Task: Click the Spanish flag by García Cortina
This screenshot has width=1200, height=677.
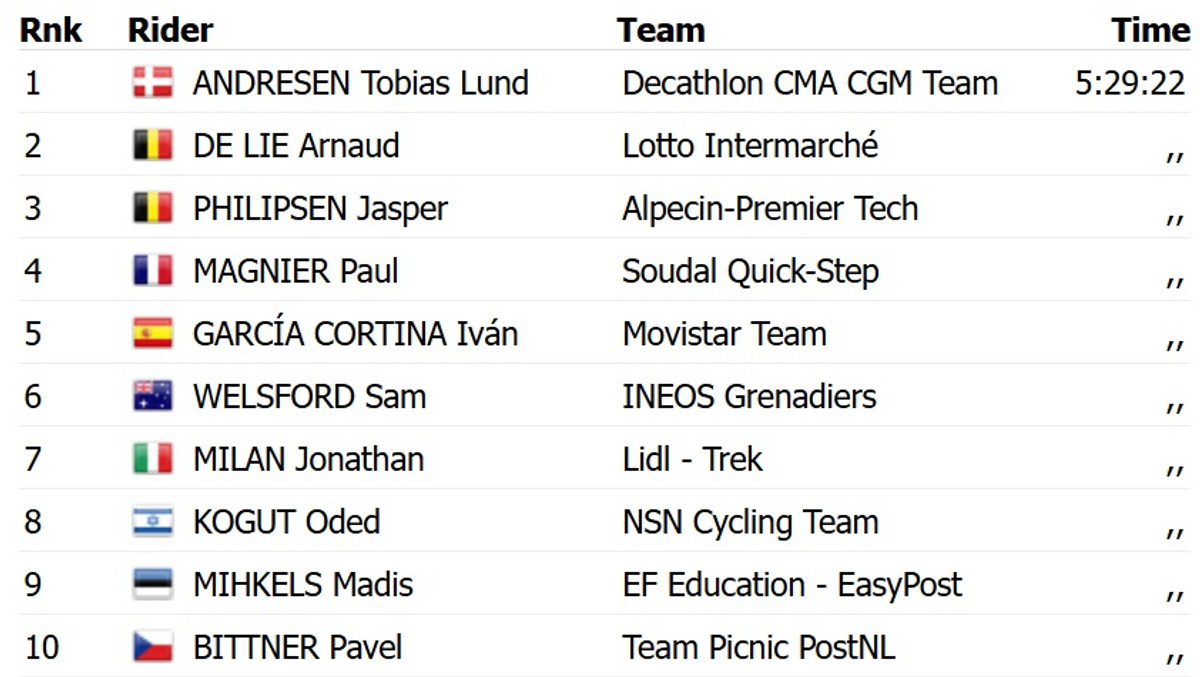Action: click(x=153, y=334)
